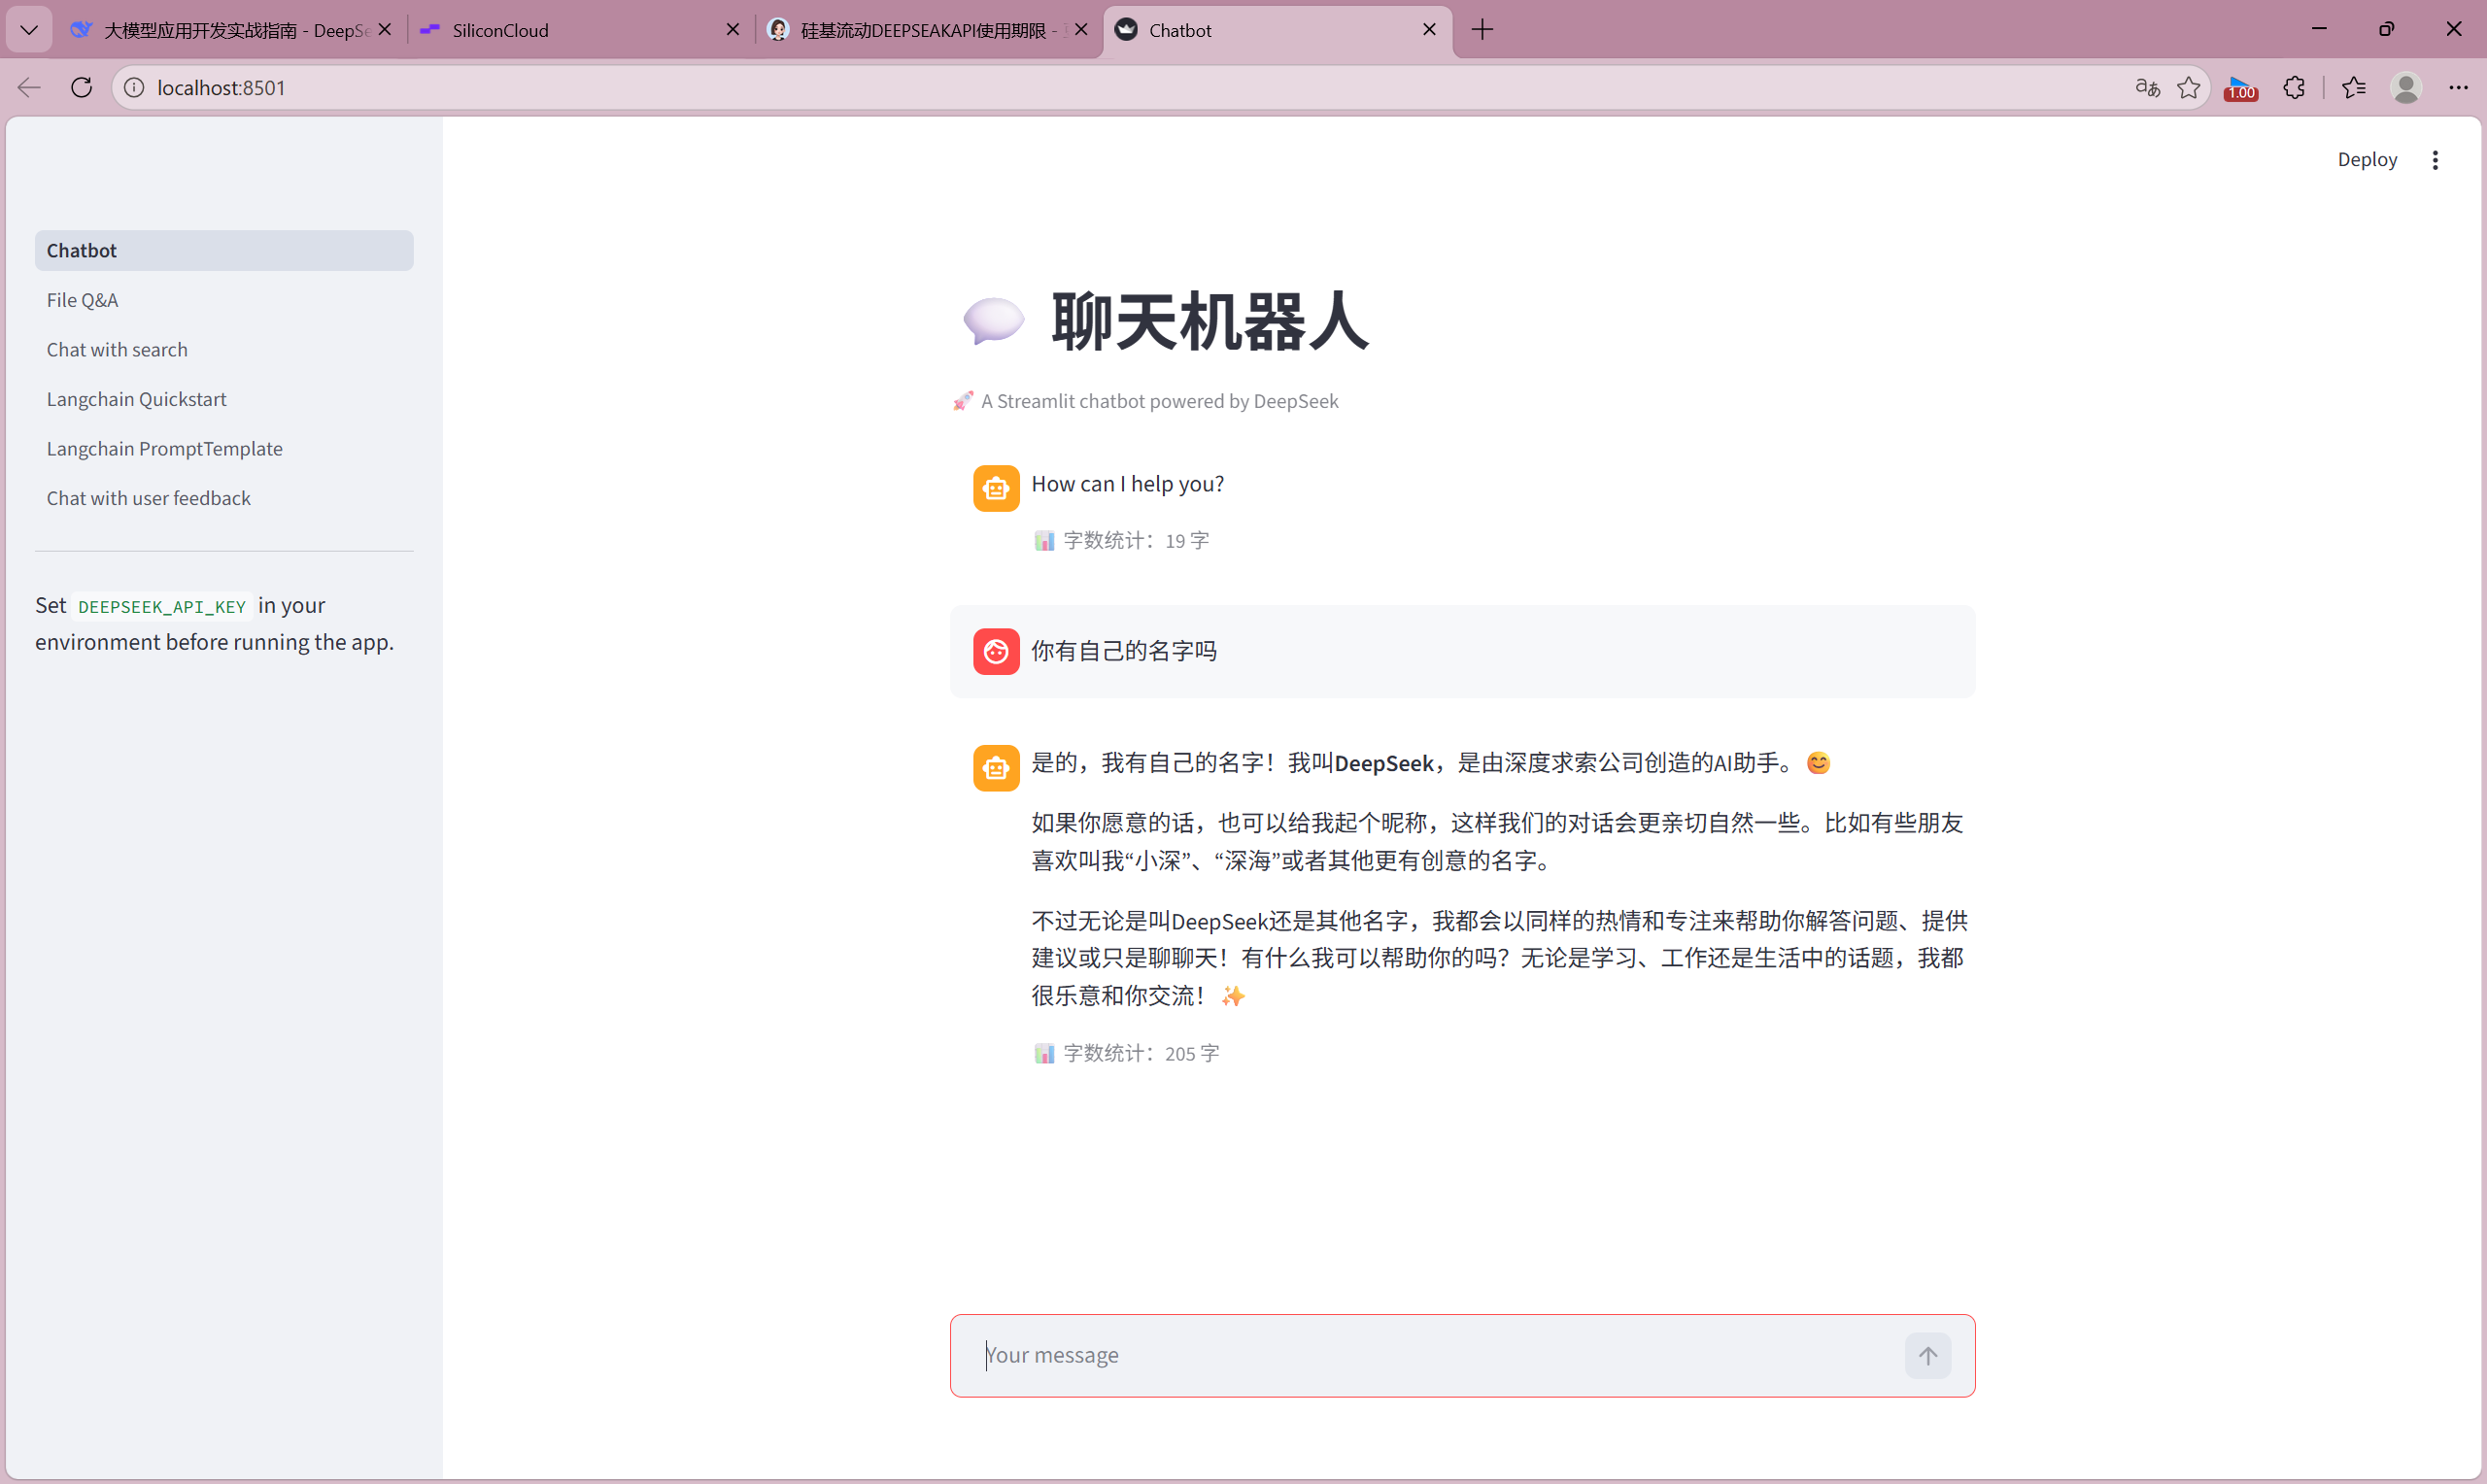Switch to the SiliconCloud tab
Viewport: 2487px width, 1484px height.
coord(580,30)
